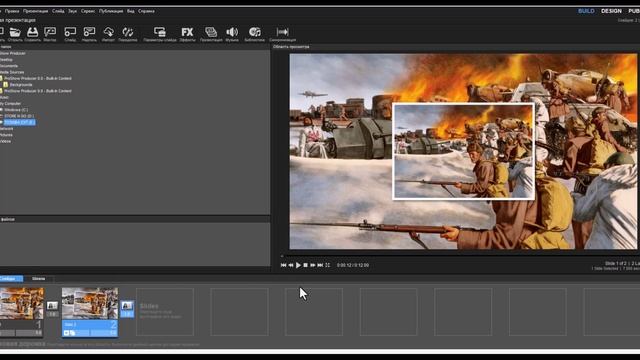Image resolution: width=640 pixels, height=360 pixels.
Task: Open the Презентация menu
Action: coord(36,11)
